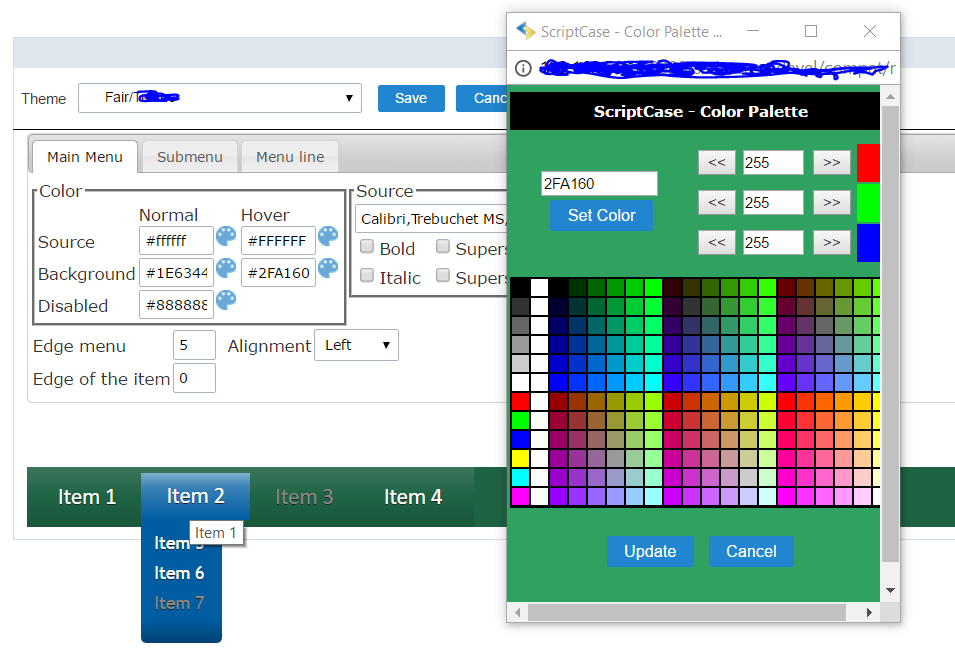Save the theme settings
Viewport: 955px width, 663px height.
tap(411, 98)
